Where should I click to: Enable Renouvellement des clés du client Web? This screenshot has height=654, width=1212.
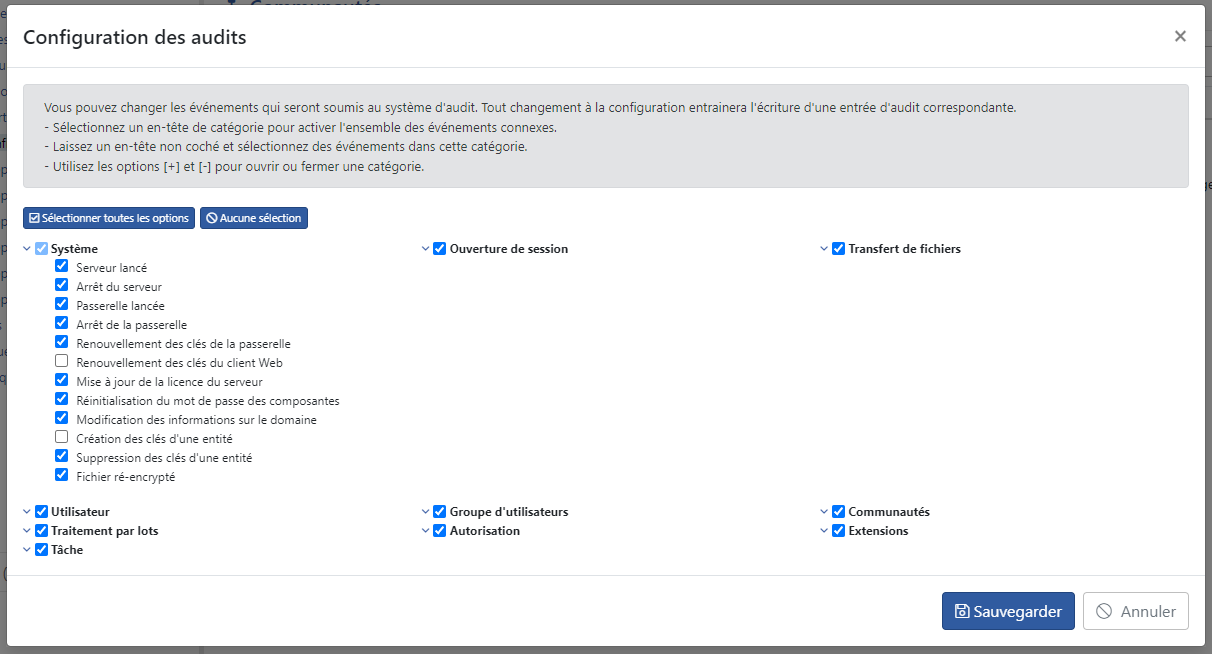tap(62, 361)
